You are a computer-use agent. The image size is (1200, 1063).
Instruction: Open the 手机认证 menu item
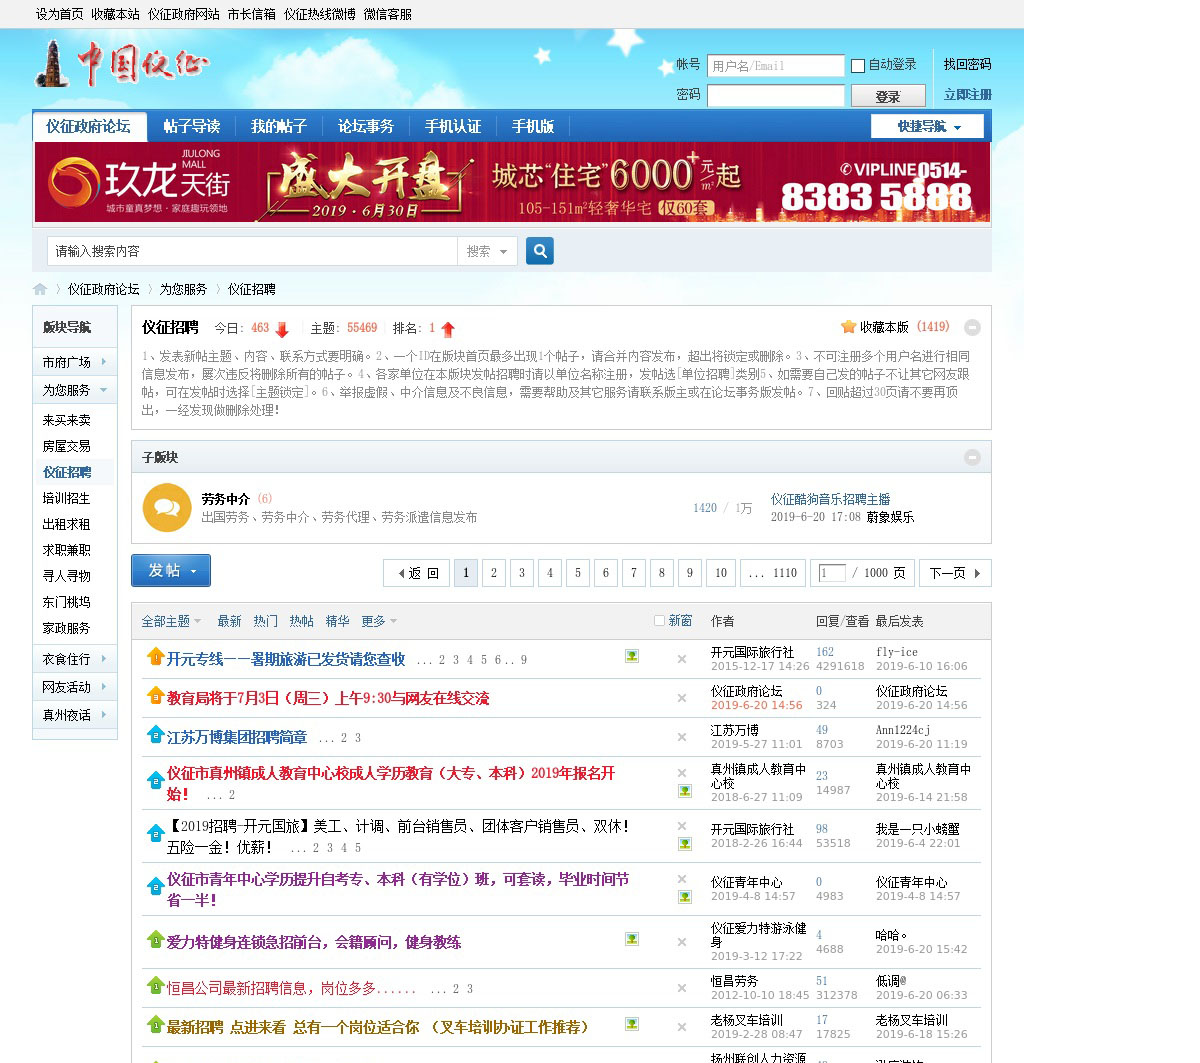(453, 126)
